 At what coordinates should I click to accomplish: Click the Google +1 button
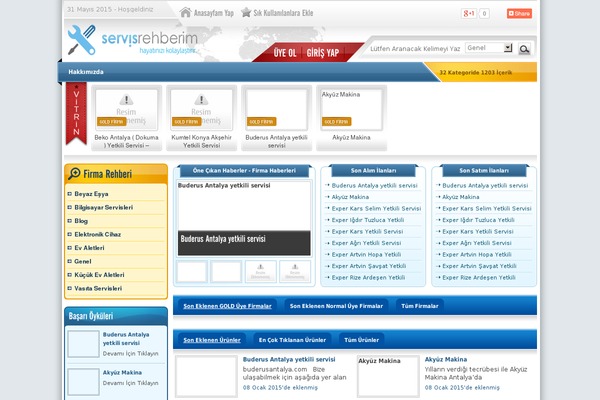pyautogui.click(x=469, y=14)
